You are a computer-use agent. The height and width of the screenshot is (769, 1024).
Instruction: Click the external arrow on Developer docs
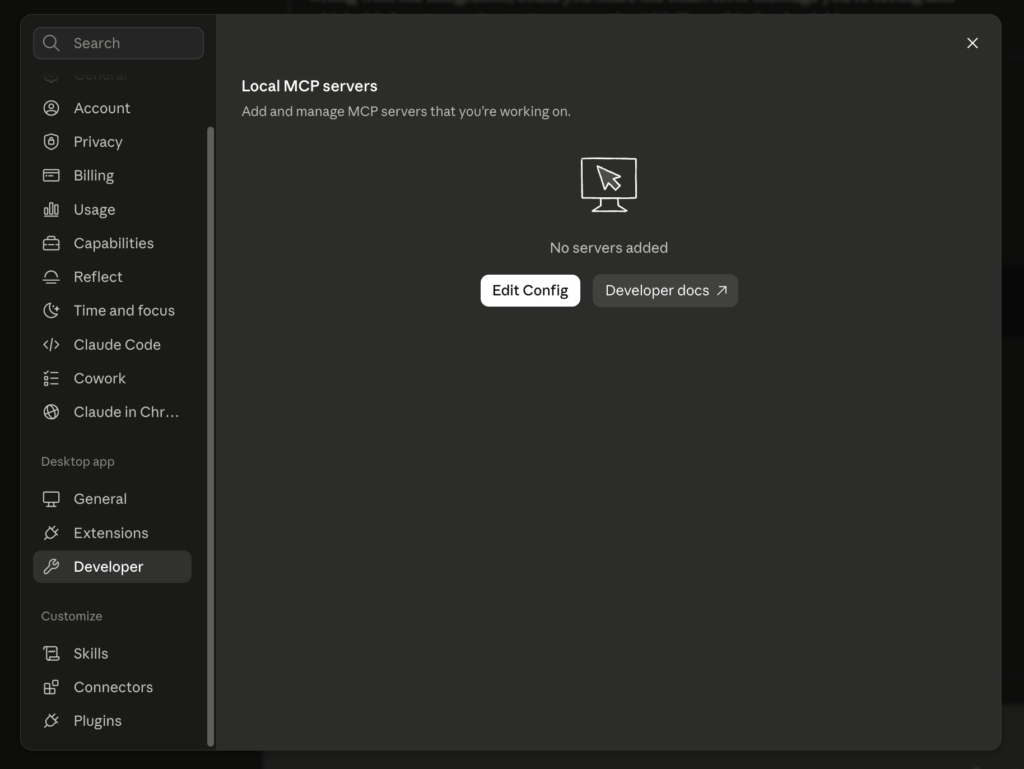click(x=722, y=290)
